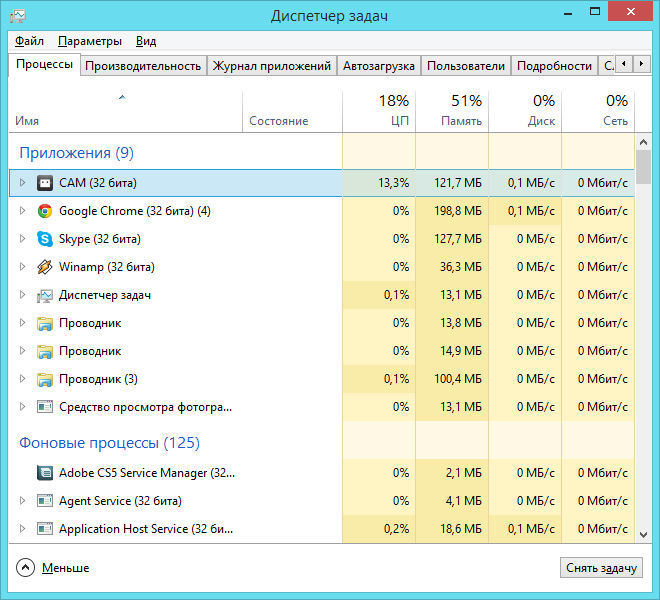The width and height of the screenshot is (660, 600).
Task: Open the Автозагрузка tab
Action: click(x=378, y=66)
